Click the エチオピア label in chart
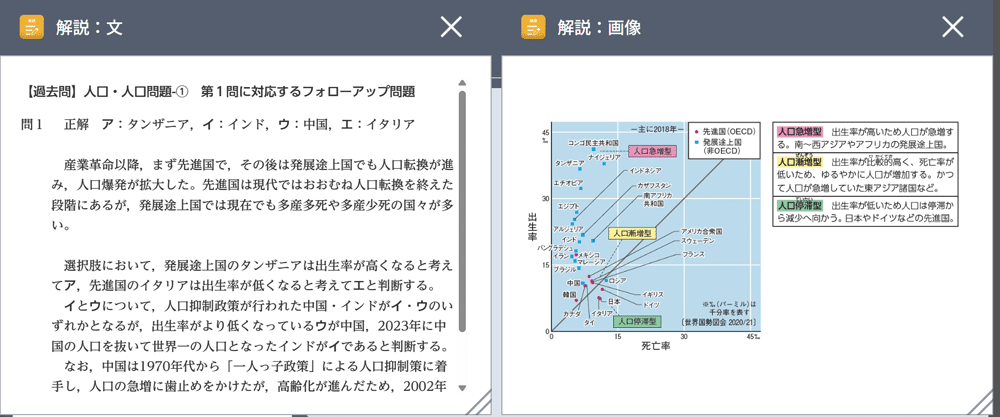This screenshot has height=417, width=1000. [x=568, y=183]
